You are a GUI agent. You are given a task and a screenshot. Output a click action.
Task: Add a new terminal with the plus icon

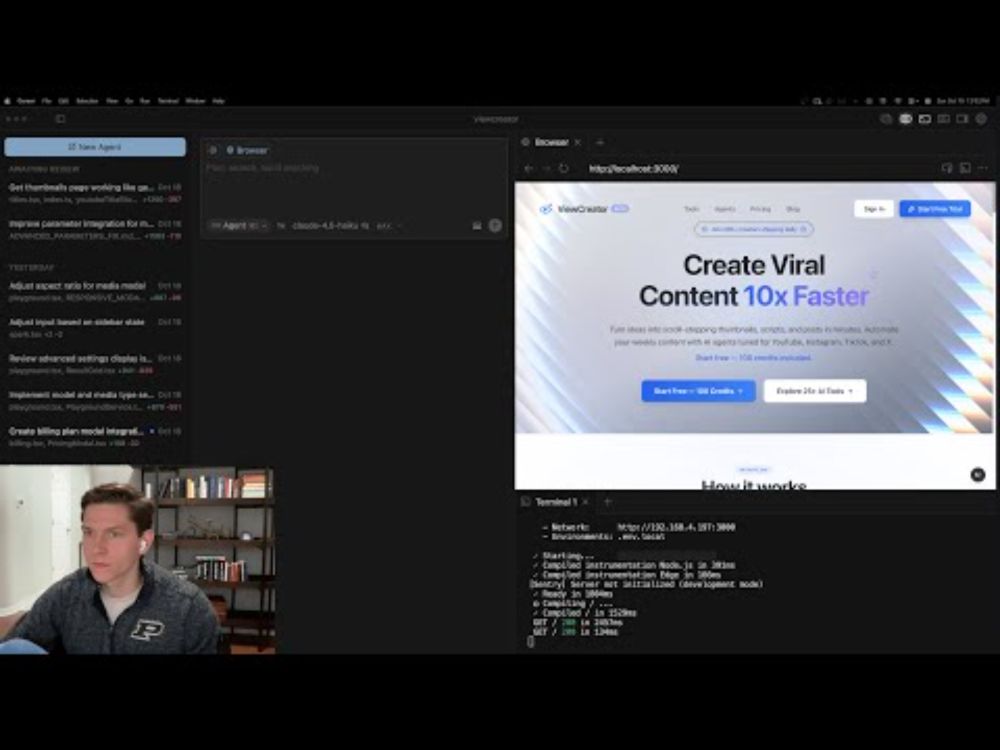(608, 502)
